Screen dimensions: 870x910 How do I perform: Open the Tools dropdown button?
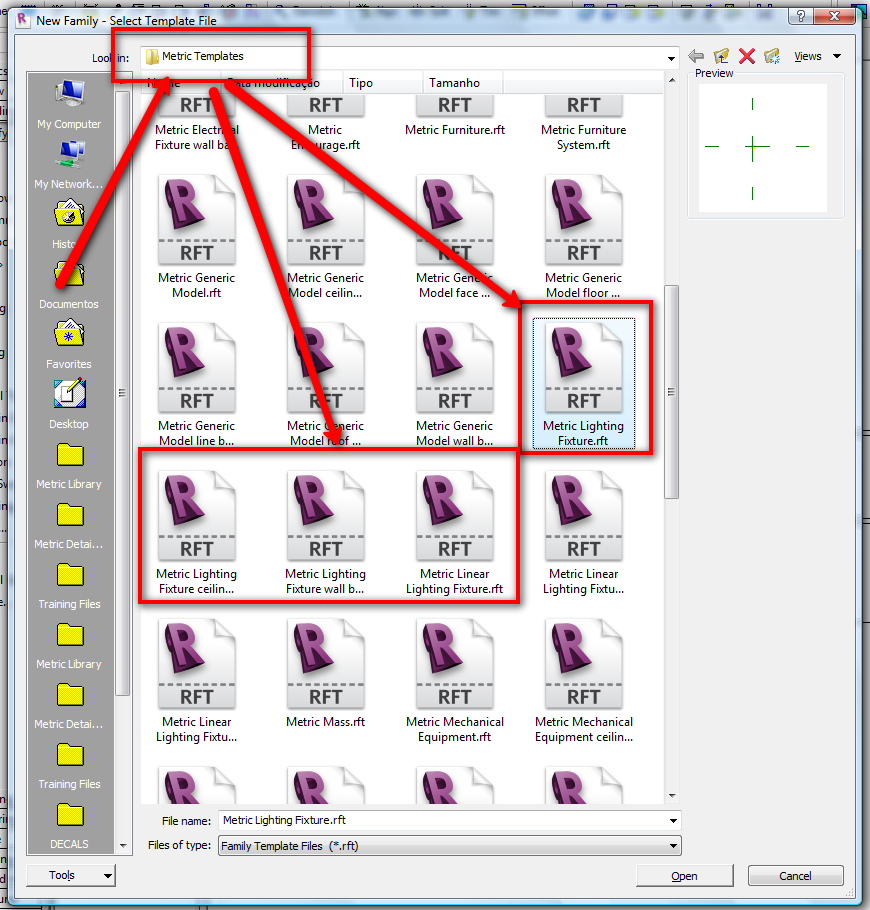pos(71,875)
